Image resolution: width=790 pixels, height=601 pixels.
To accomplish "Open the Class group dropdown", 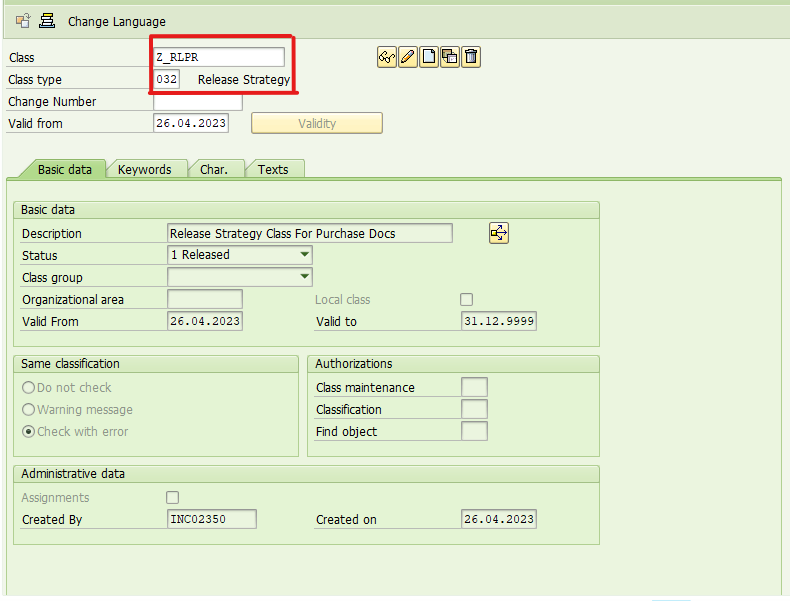I will pyautogui.click(x=240, y=277).
